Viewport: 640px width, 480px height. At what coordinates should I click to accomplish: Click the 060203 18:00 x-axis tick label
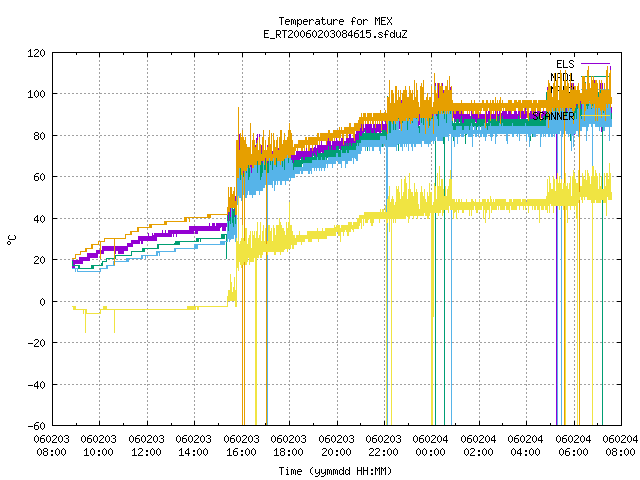tap(289, 445)
